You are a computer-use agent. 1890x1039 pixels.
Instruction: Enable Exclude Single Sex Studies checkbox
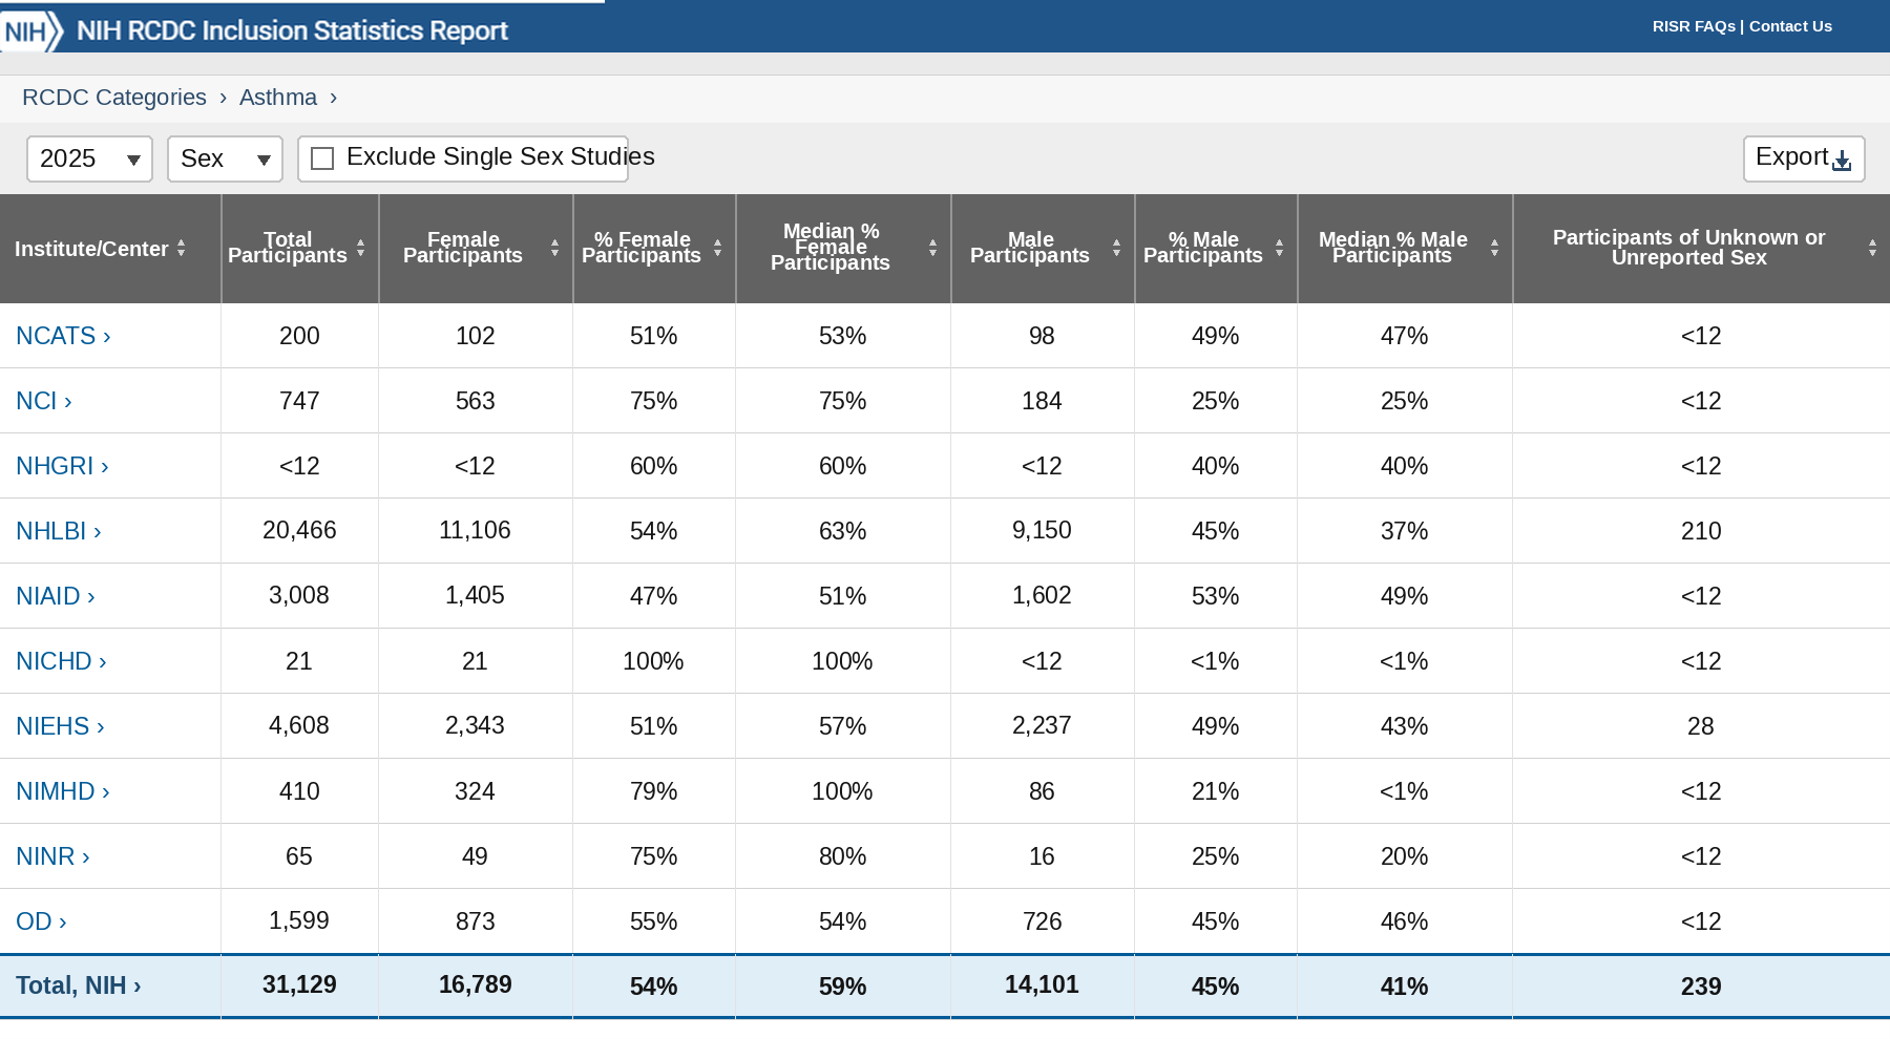(x=322, y=158)
